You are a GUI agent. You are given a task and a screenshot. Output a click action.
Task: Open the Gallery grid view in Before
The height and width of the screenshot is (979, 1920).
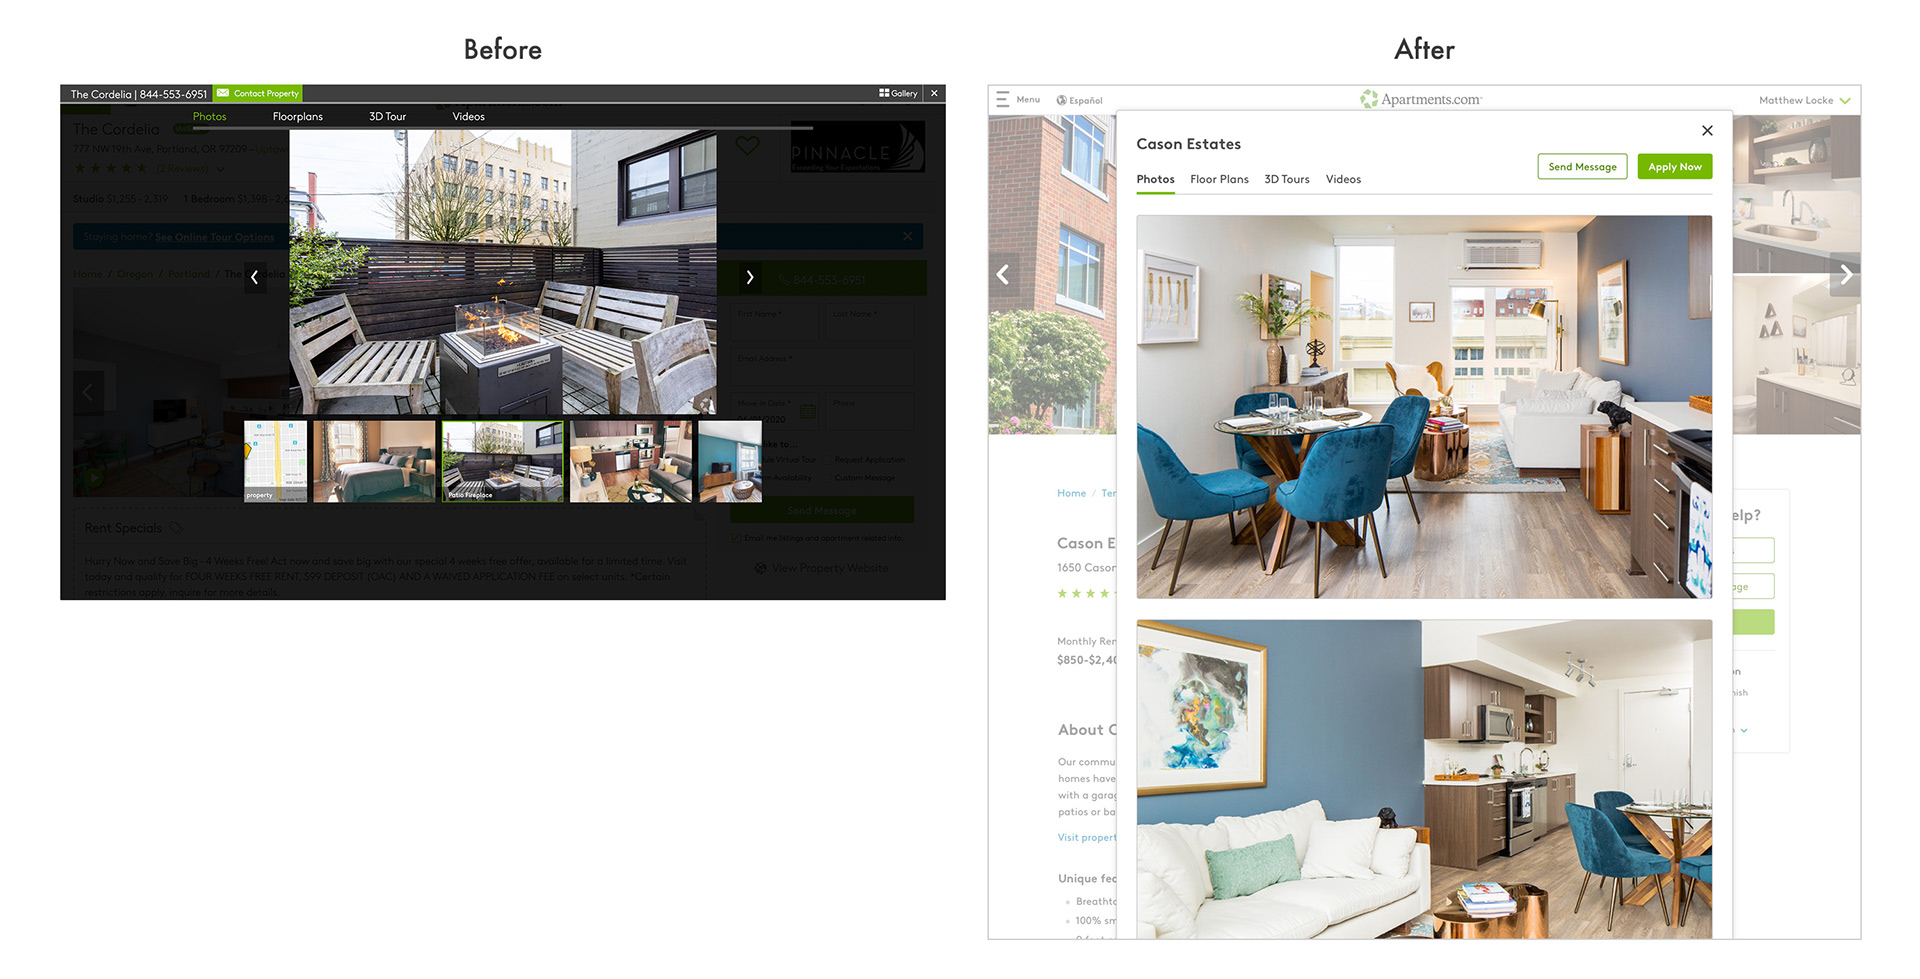pyautogui.click(x=898, y=93)
